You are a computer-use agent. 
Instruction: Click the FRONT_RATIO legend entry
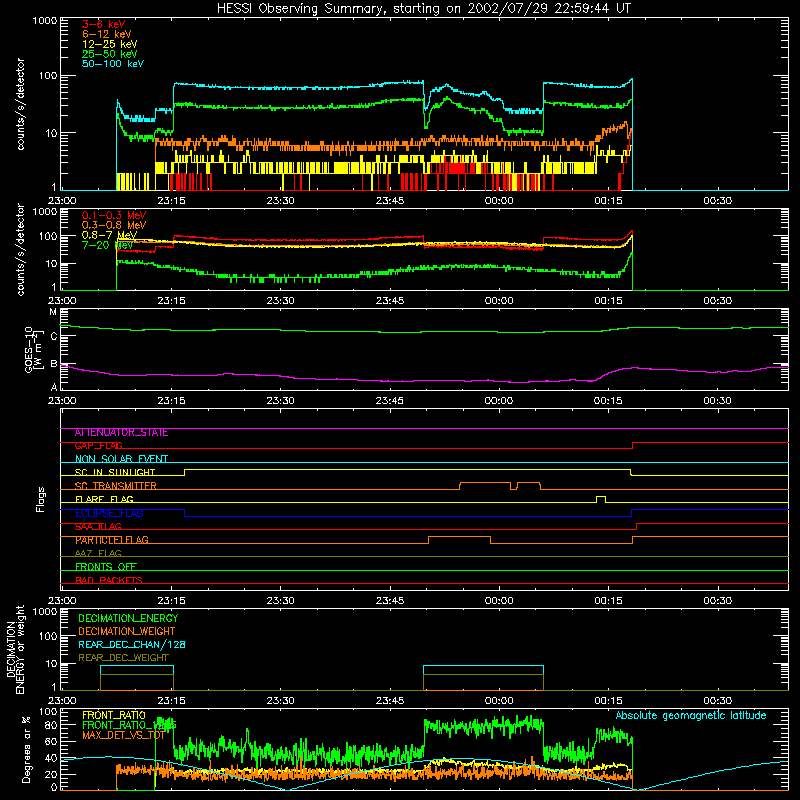click(114, 716)
